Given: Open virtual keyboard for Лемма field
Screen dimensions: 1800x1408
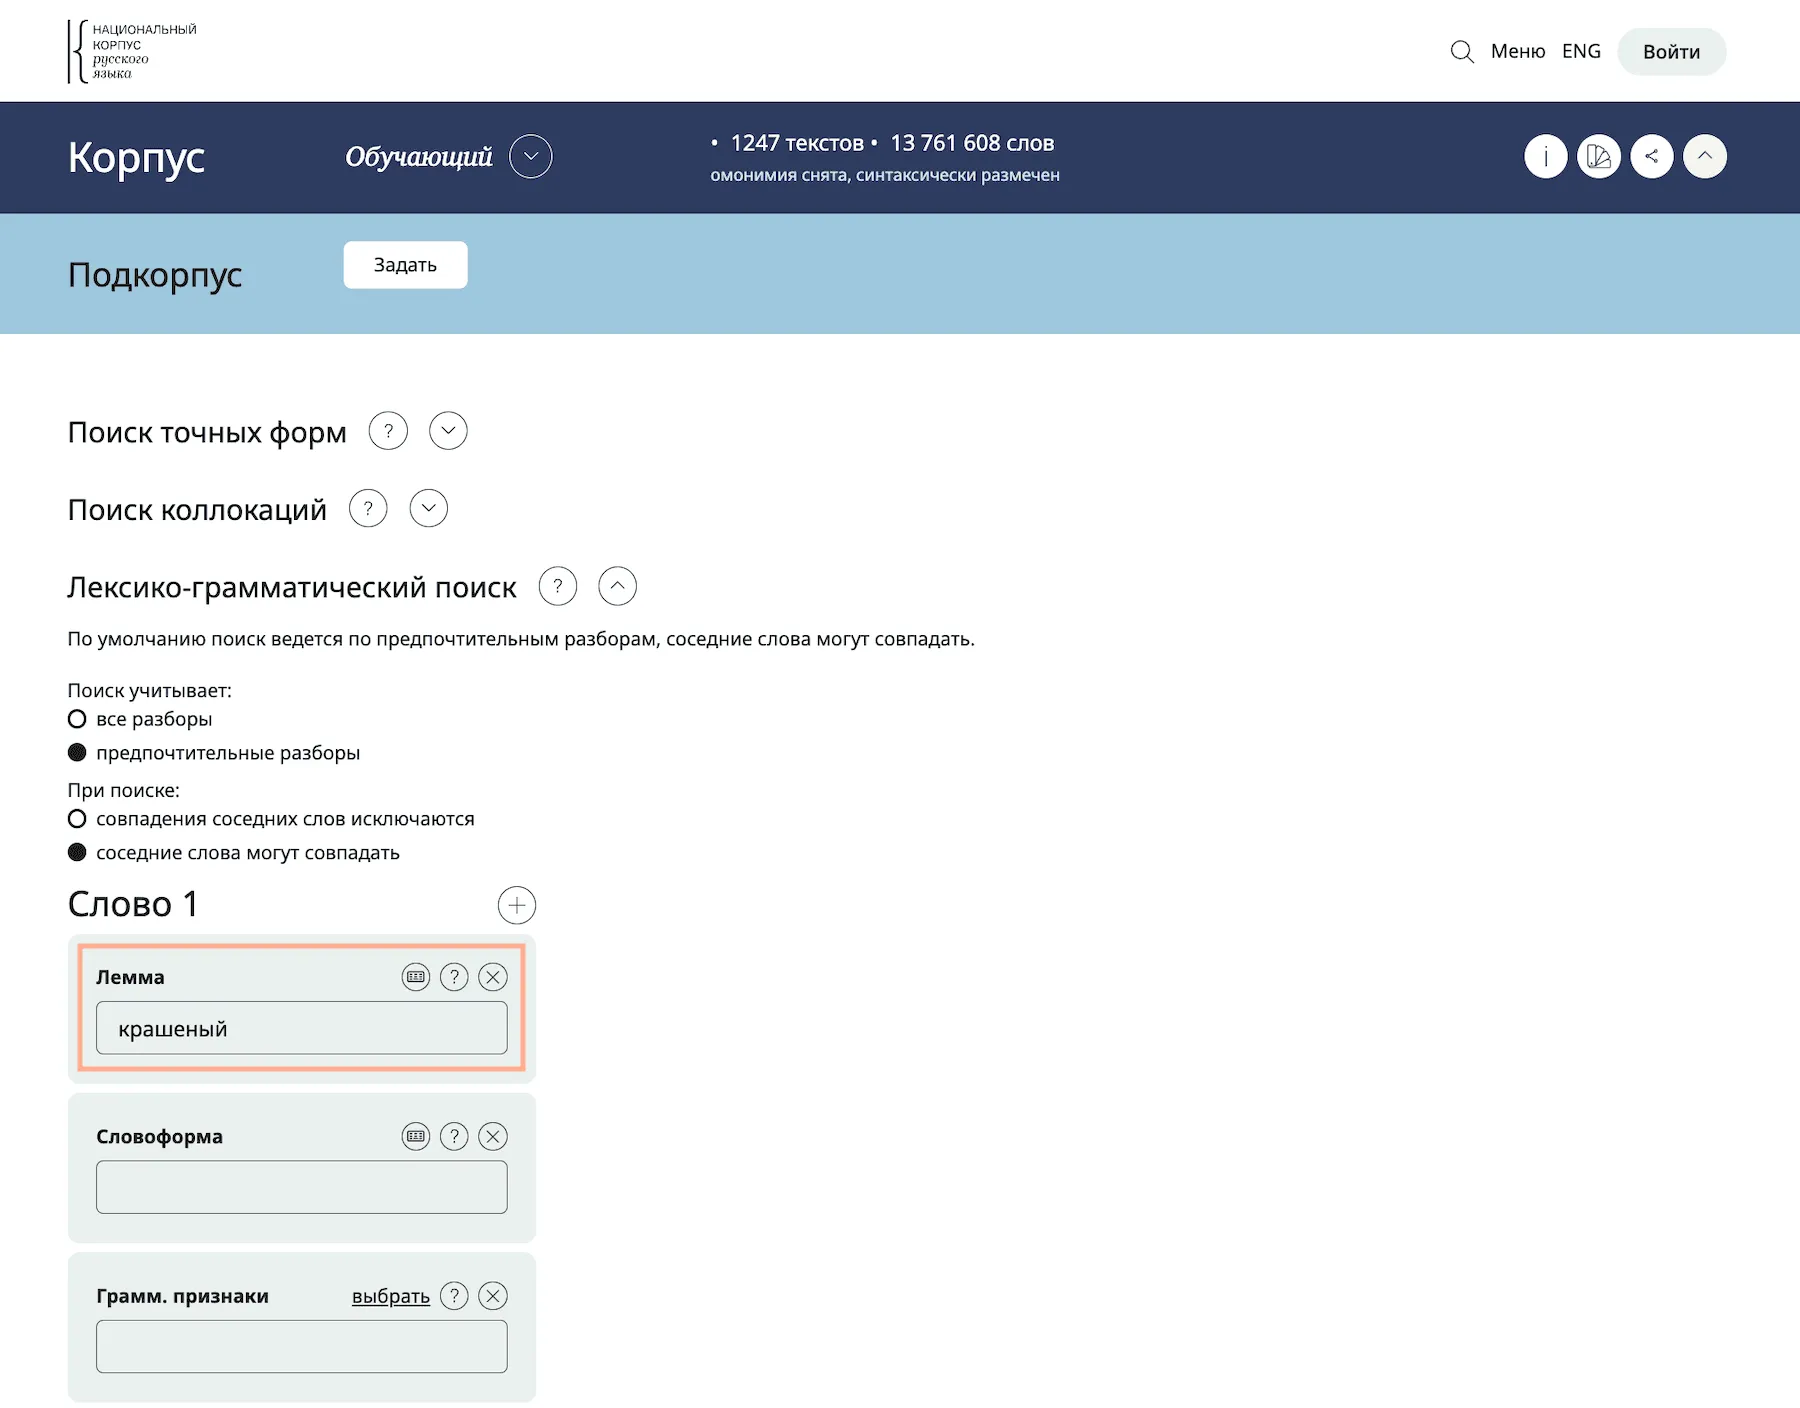Looking at the screenshot, I should (x=416, y=977).
